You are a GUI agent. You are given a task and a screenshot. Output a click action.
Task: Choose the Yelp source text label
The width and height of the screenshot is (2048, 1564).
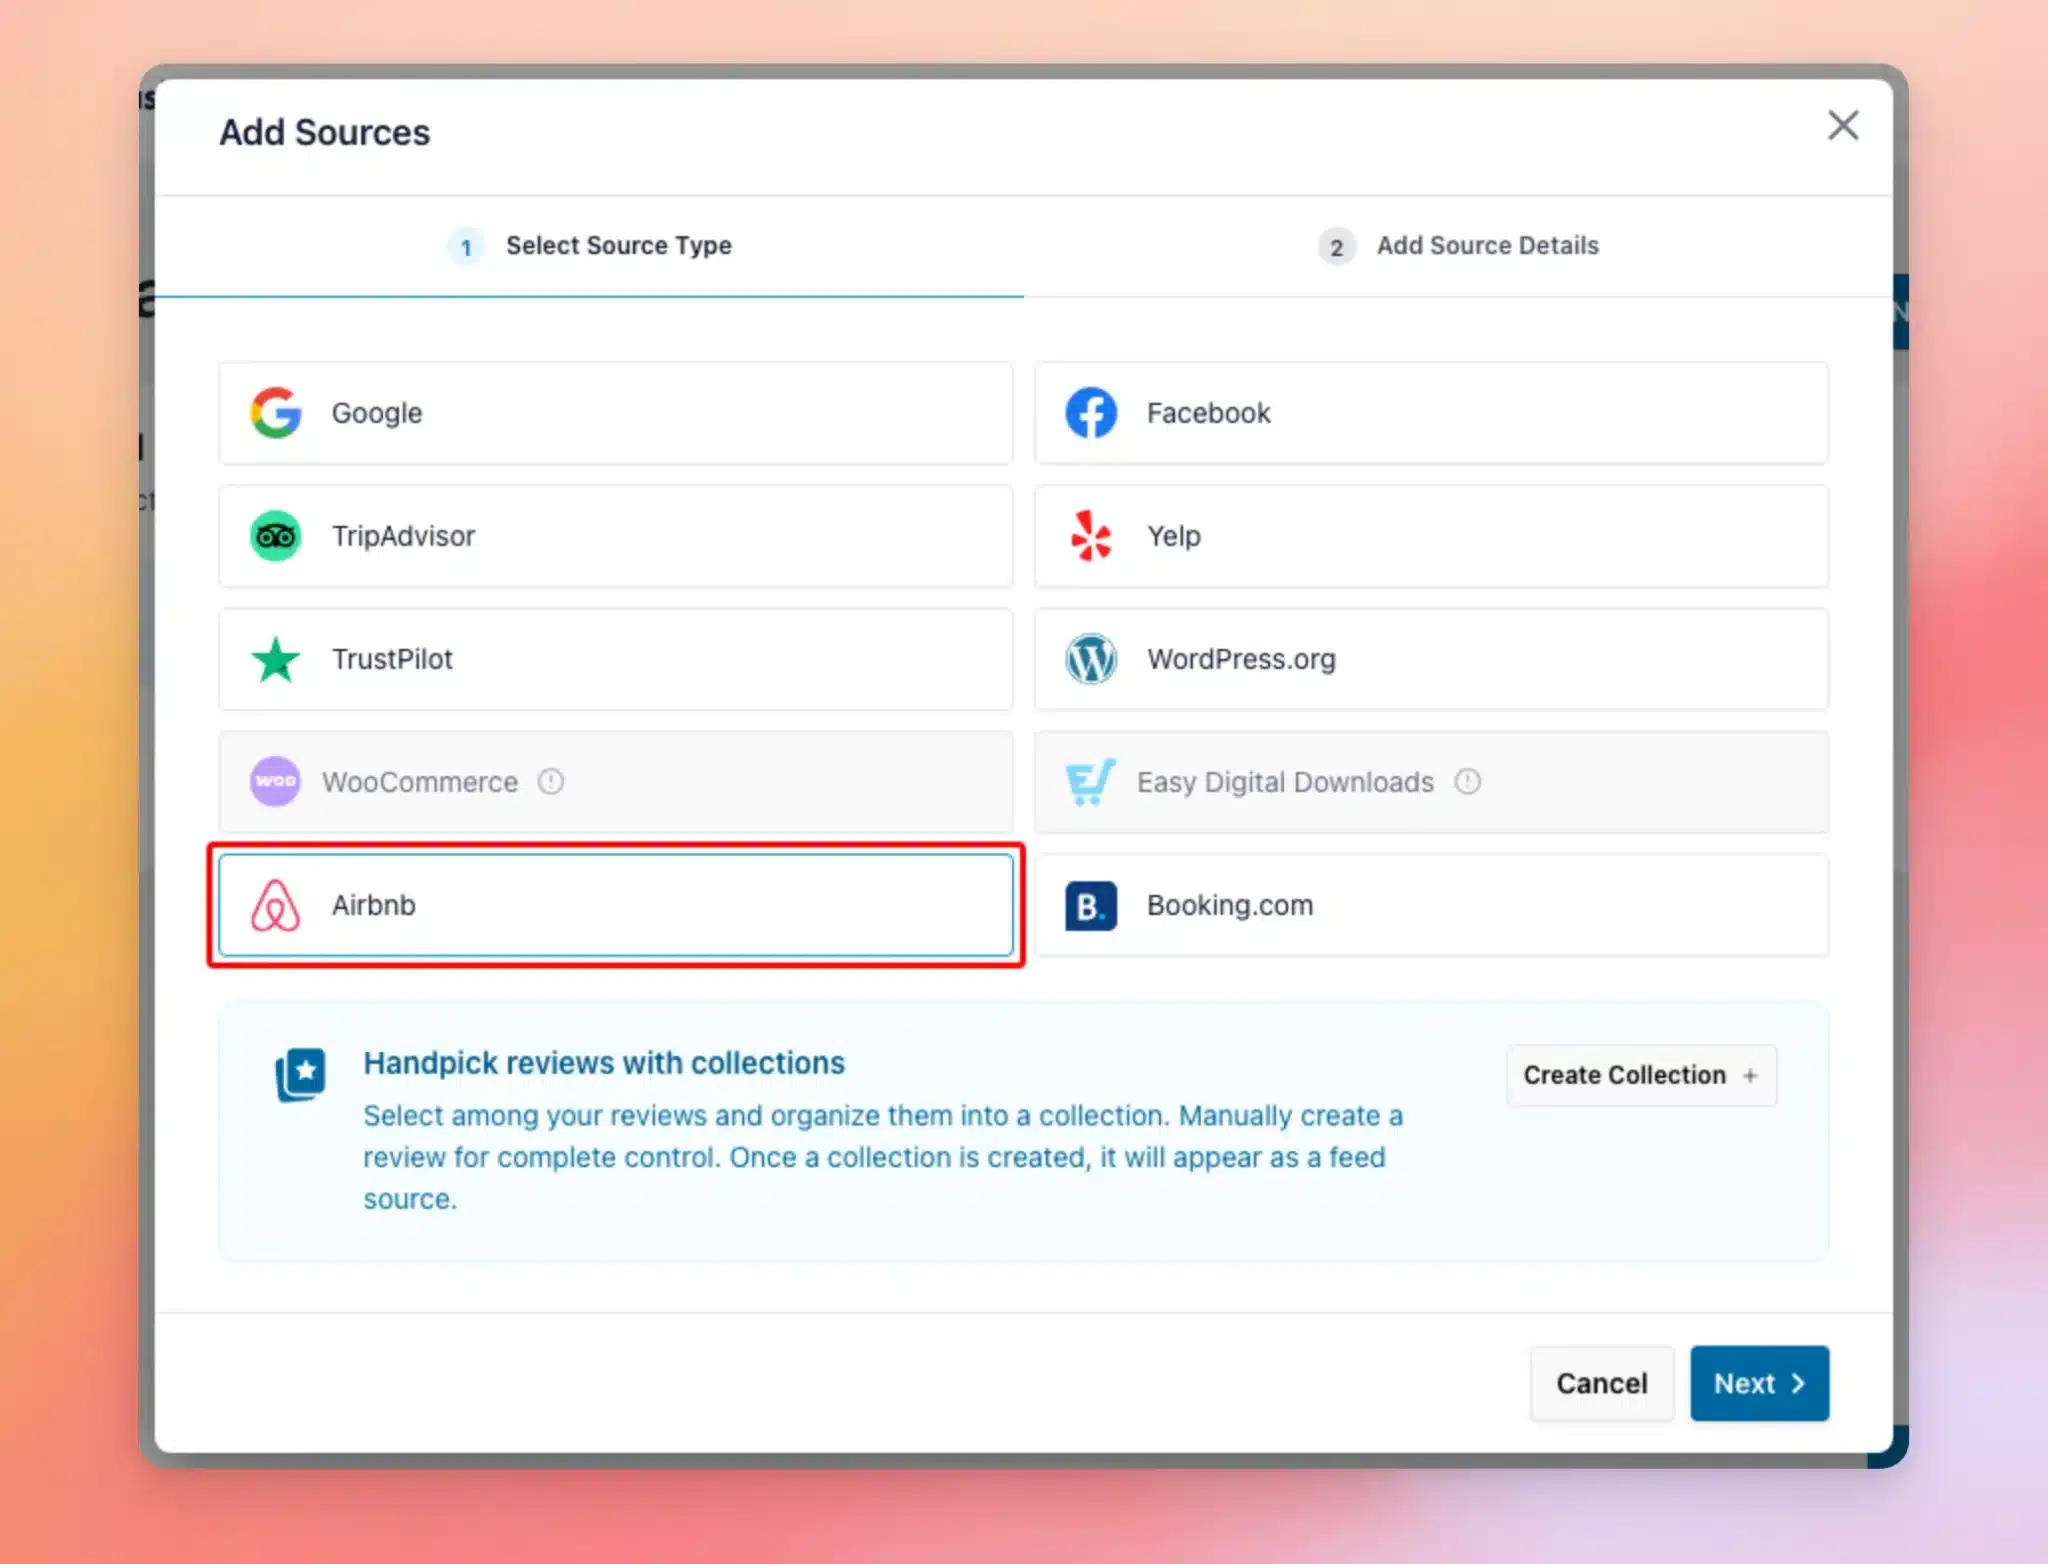click(1174, 537)
